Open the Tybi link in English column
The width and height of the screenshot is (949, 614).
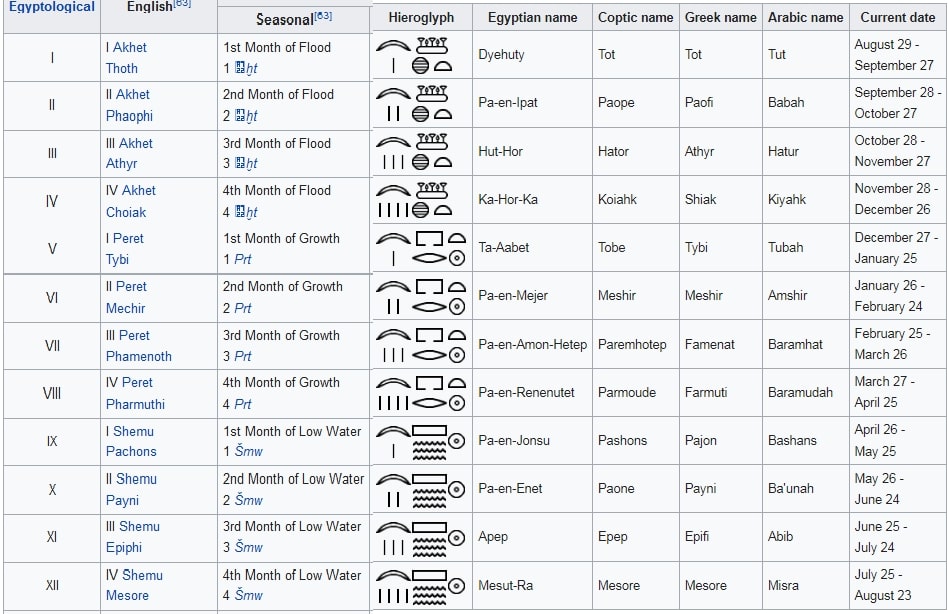[117, 259]
